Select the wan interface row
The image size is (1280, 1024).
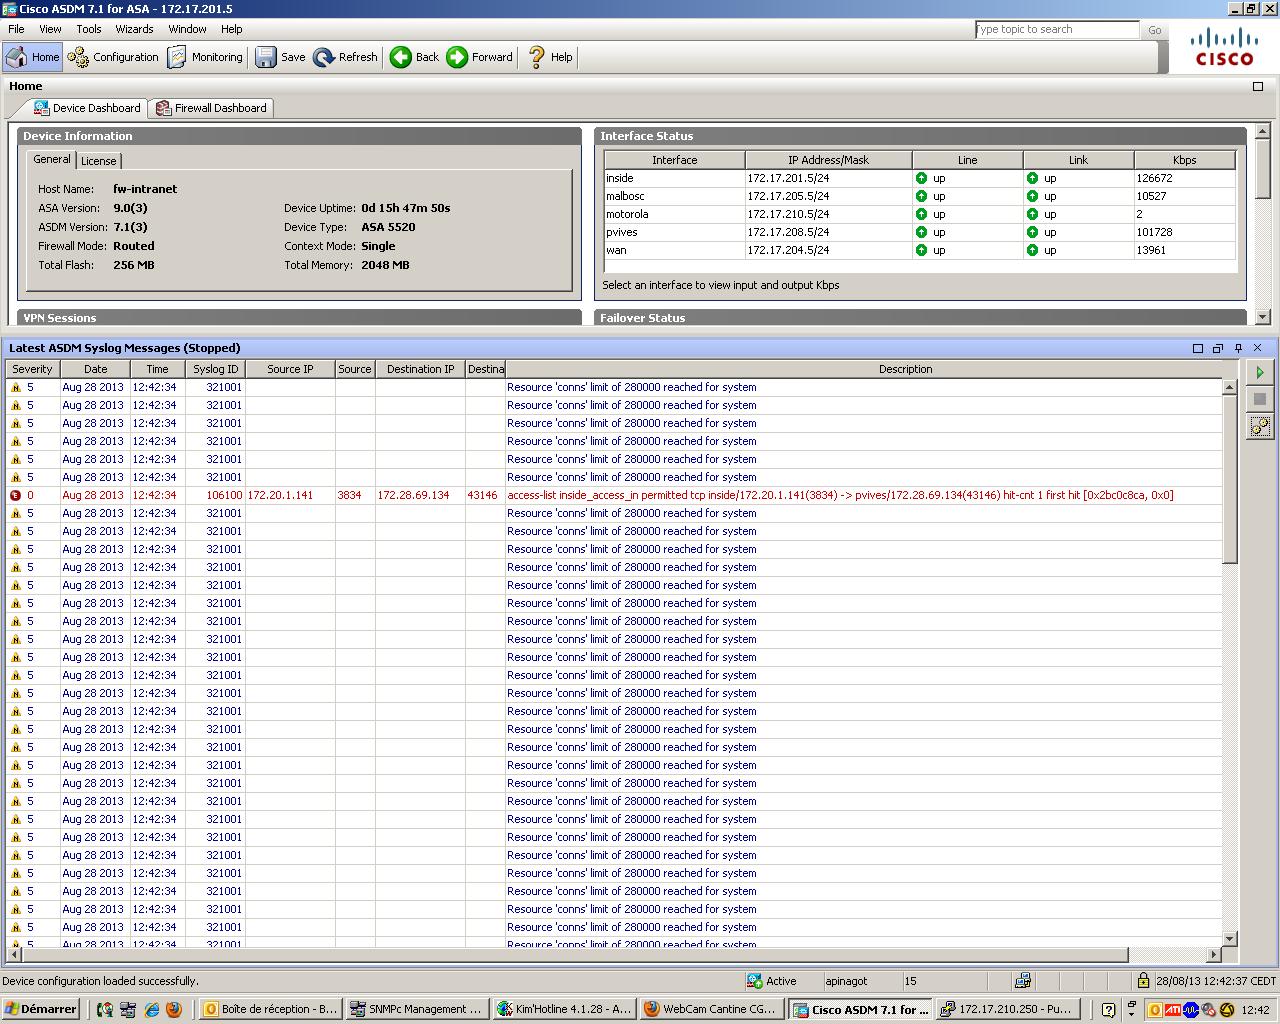[x=920, y=250]
